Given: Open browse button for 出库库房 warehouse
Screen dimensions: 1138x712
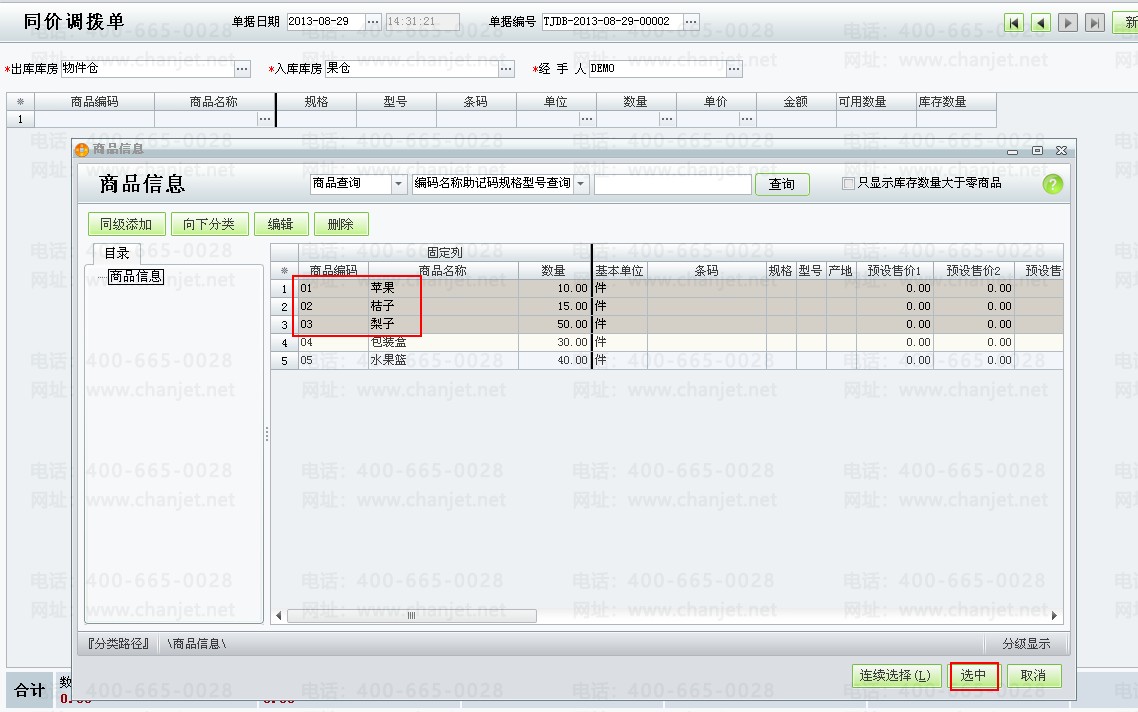Looking at the screenshot, I should [242, 69].
